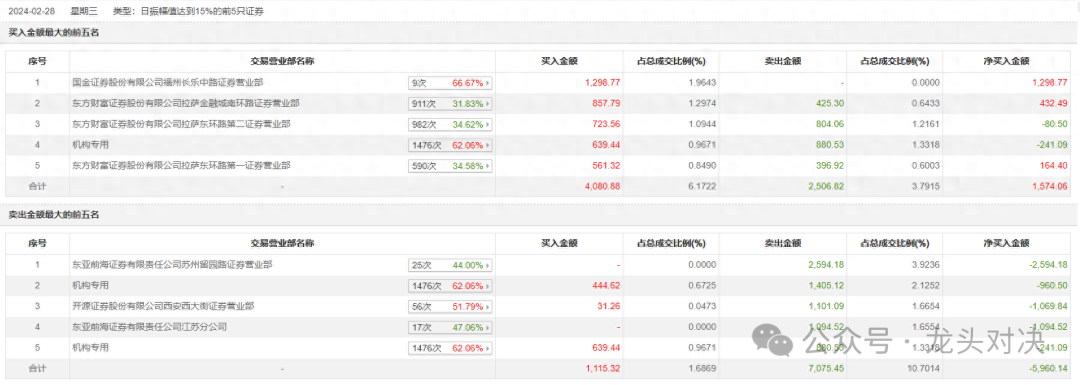
Task: Click 净买入金额 header in the sell table
Action: 1006,242
